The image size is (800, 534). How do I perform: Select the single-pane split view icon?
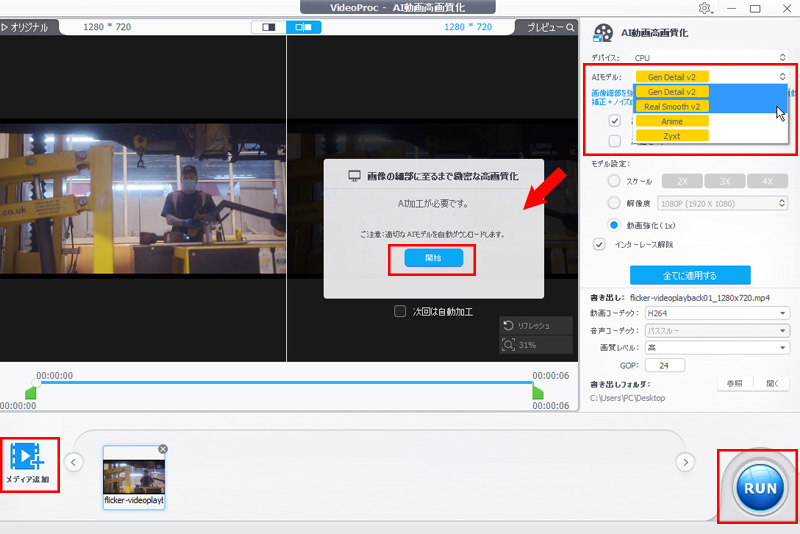[267, 27]
